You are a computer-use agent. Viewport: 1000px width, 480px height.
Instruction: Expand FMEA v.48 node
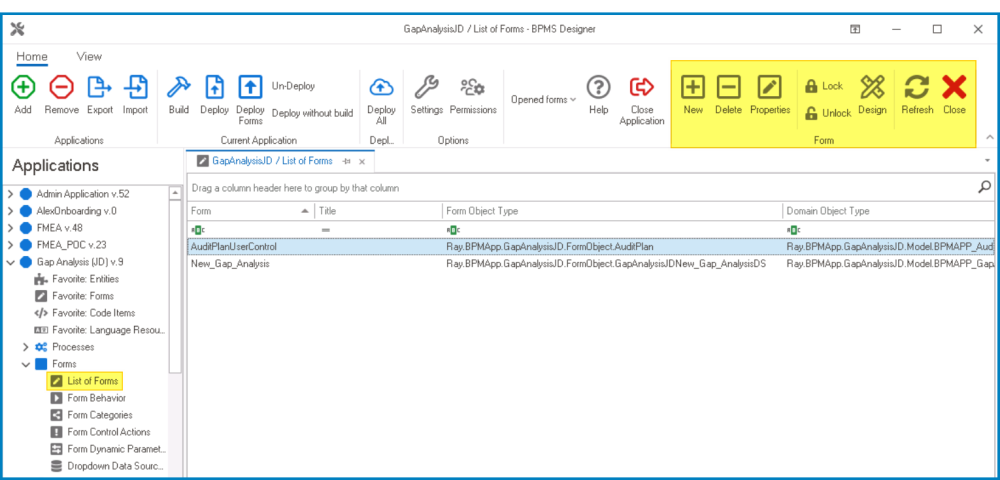click(x=10, y=228)
